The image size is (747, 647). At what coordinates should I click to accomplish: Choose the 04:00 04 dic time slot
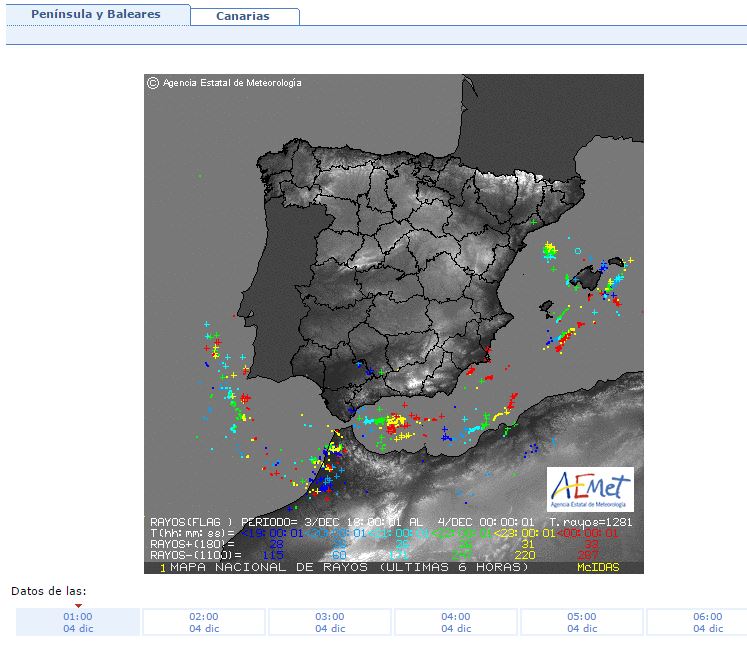tap(456, 622)
